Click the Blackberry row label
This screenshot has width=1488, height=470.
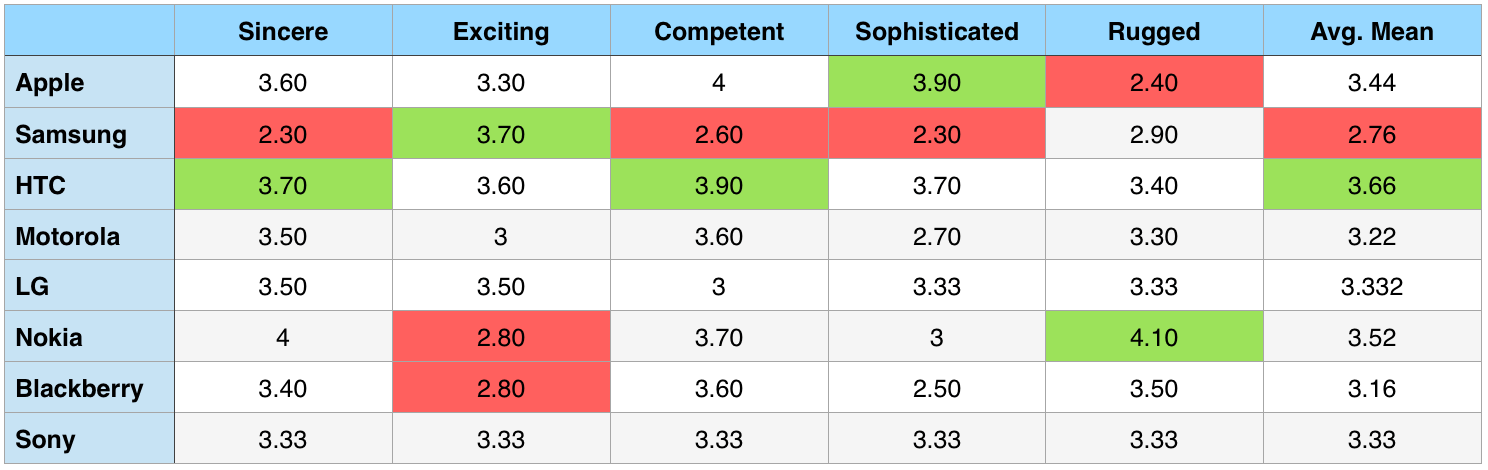click(80, 388)
